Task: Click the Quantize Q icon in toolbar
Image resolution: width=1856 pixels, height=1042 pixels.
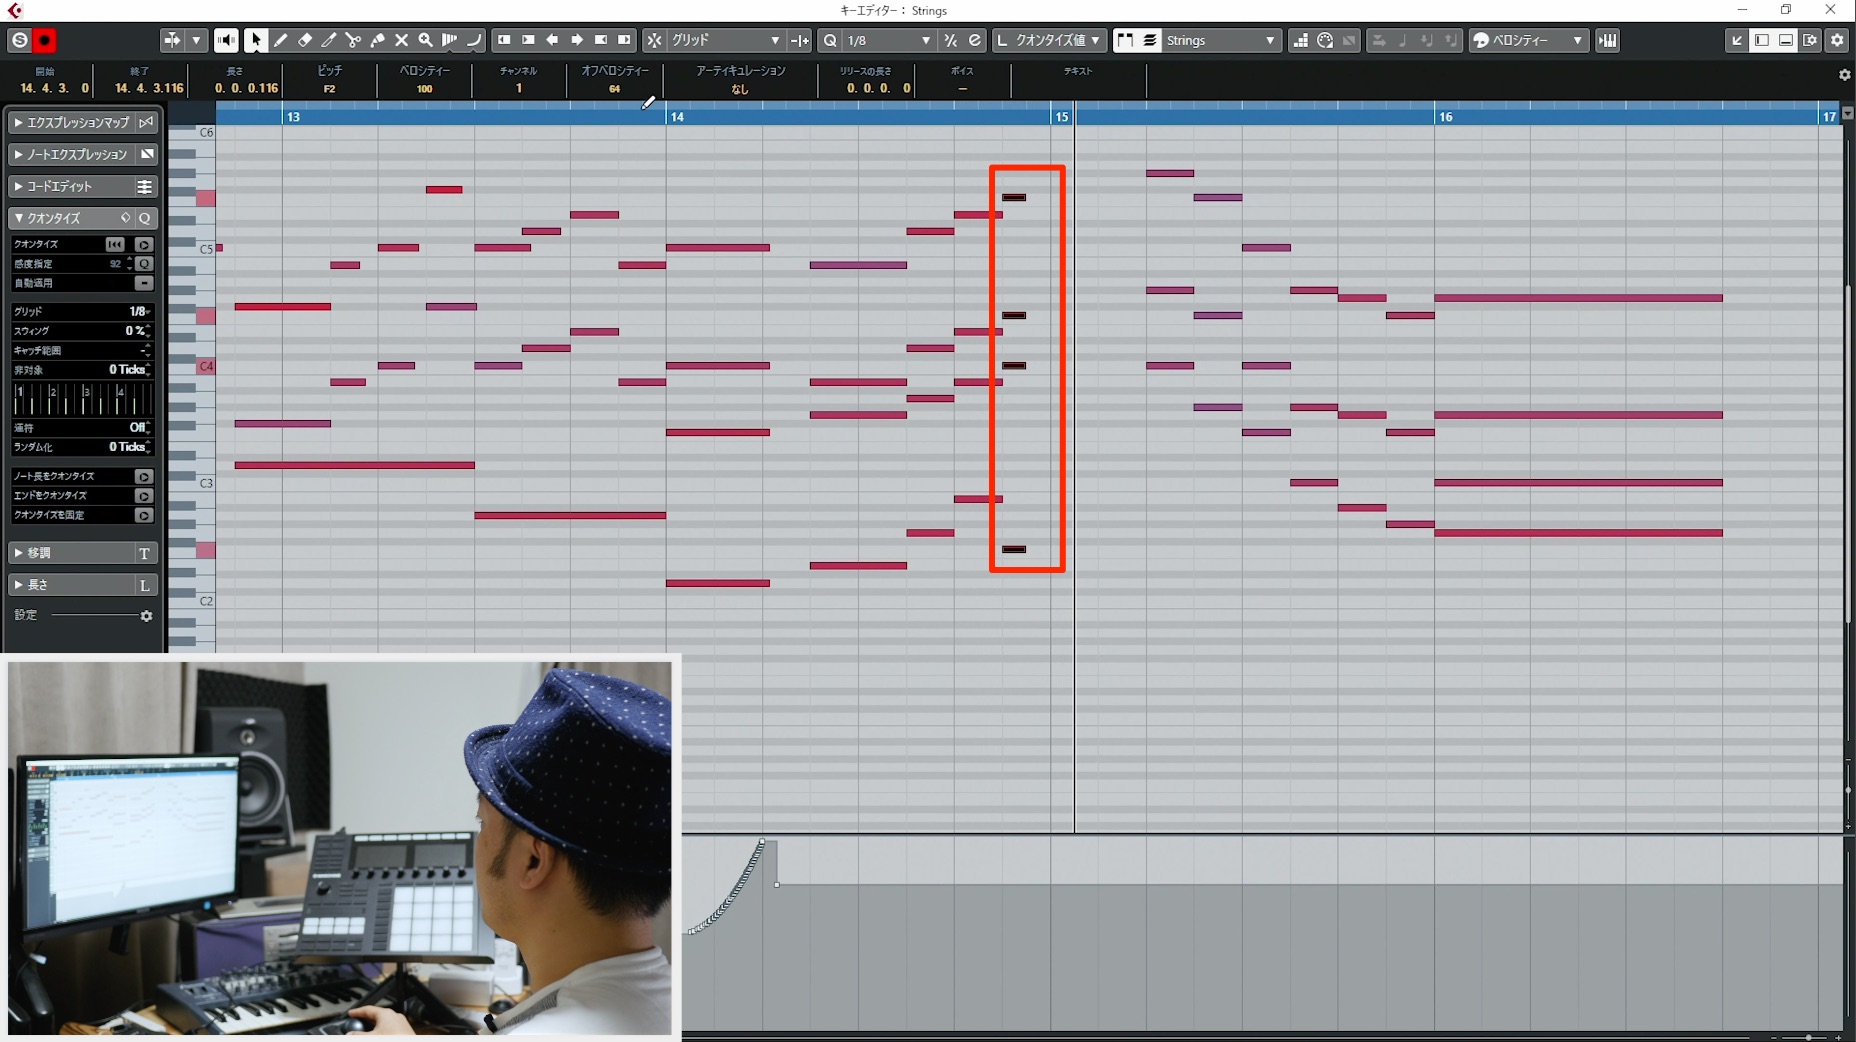Action: 830,40
